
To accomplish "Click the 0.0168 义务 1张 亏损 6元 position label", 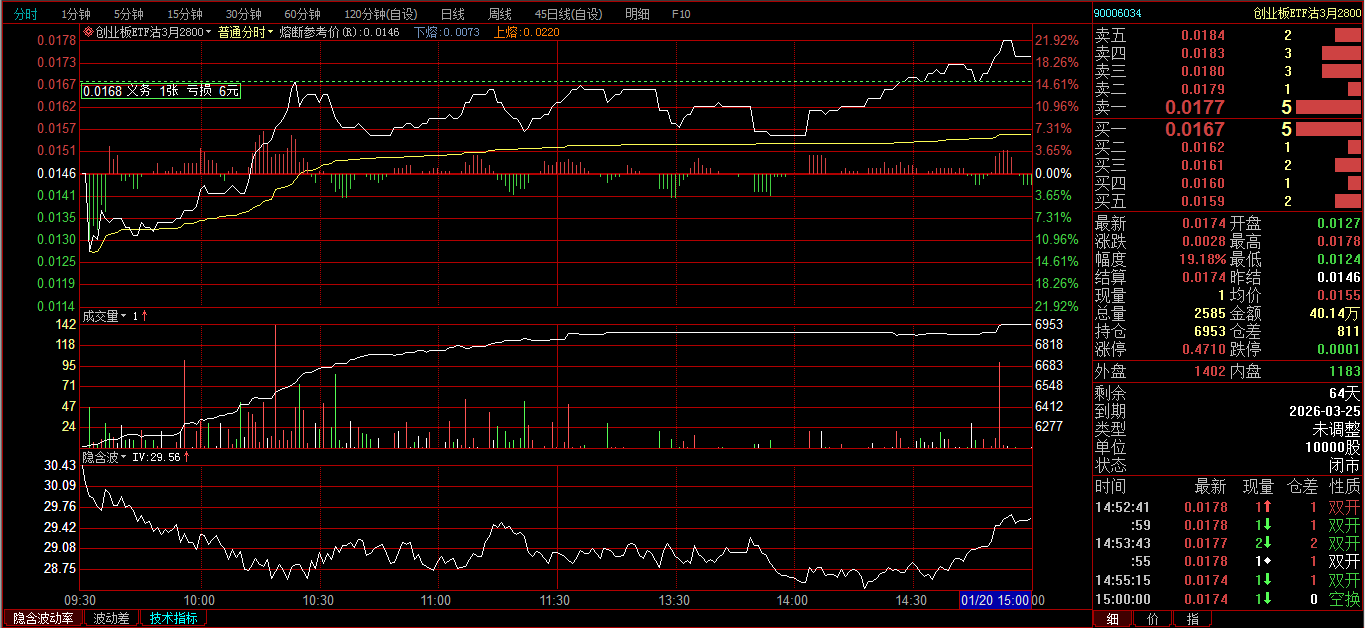I will 161,91.
